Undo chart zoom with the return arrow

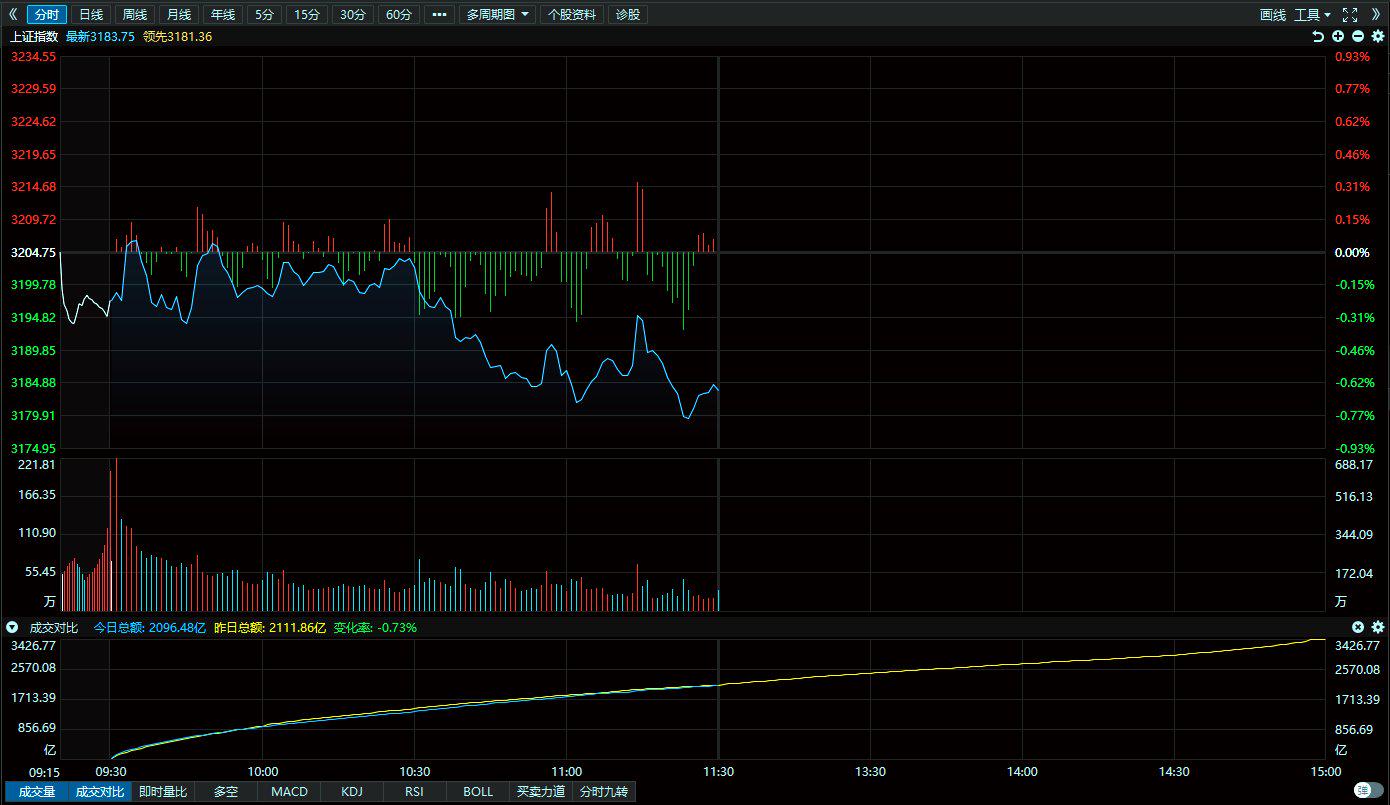(x=1318, y=36)
